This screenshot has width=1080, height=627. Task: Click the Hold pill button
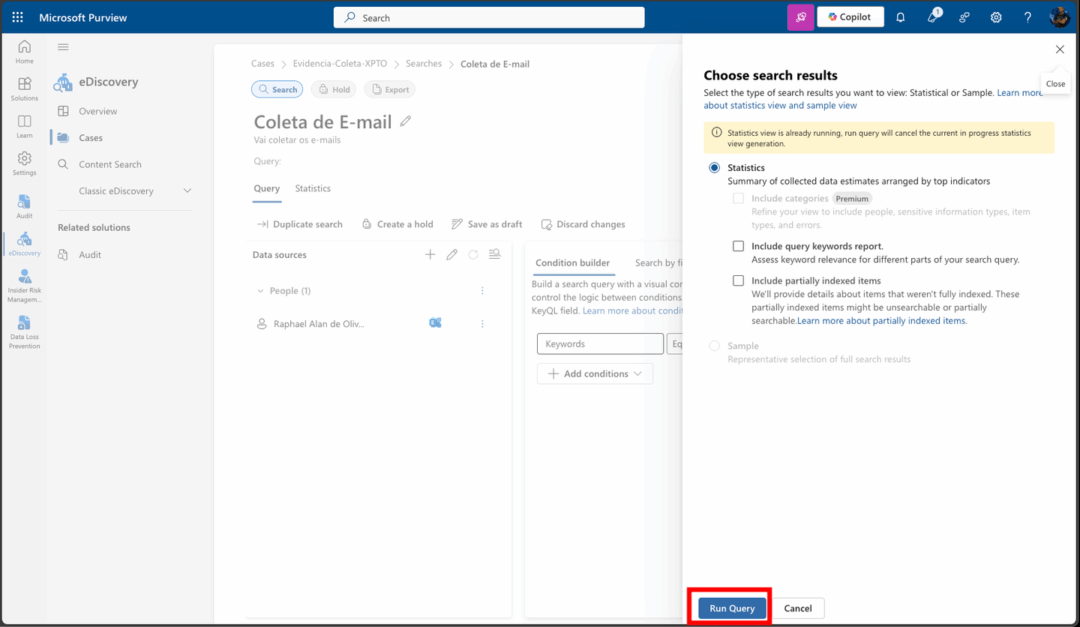(334, 90)
